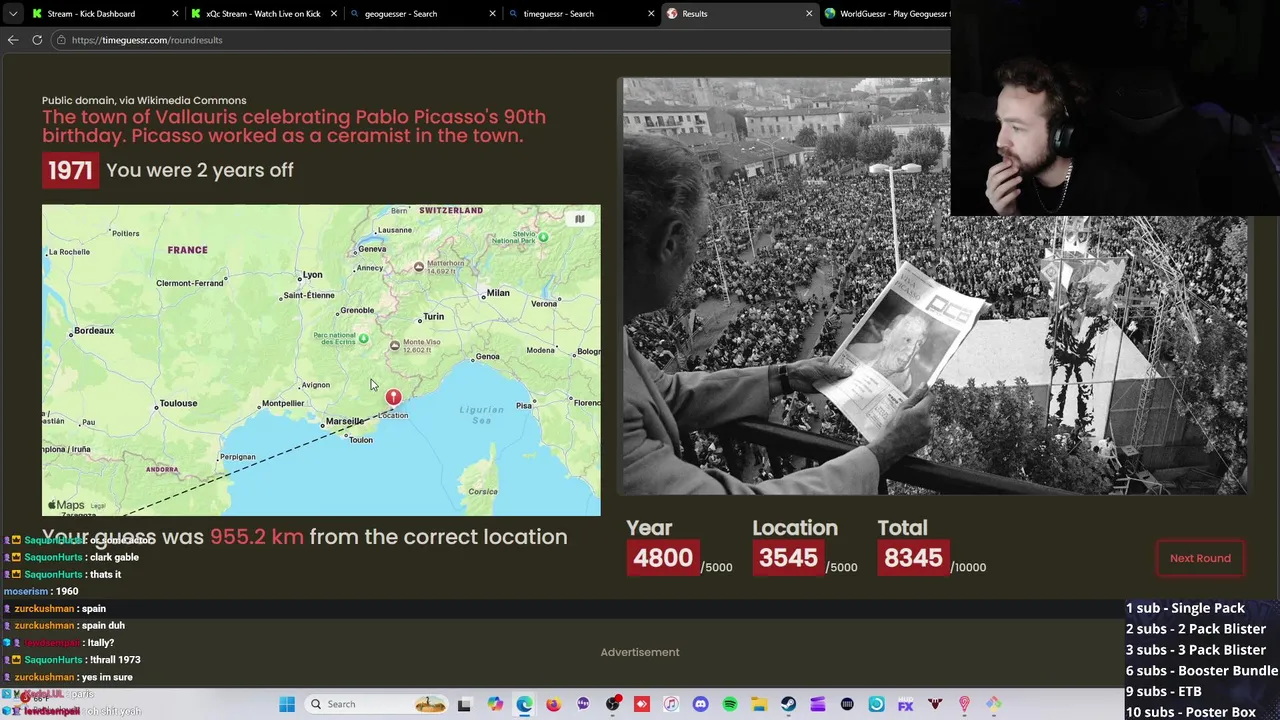Click the Toulouse label on map
Viewport: 1280px width, 720px height.
[178, 403]
